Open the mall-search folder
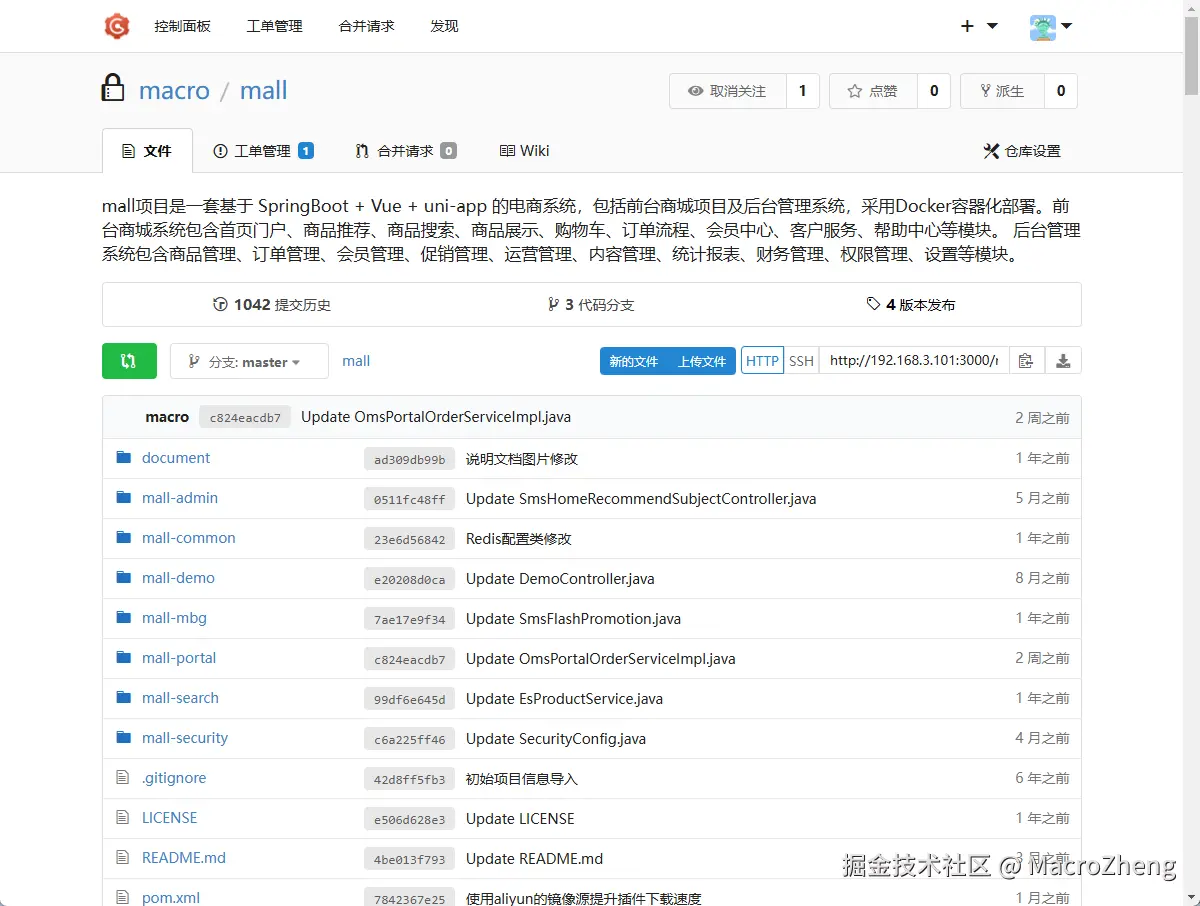This screenshot has width=1200, height=906. coord(180,698)
